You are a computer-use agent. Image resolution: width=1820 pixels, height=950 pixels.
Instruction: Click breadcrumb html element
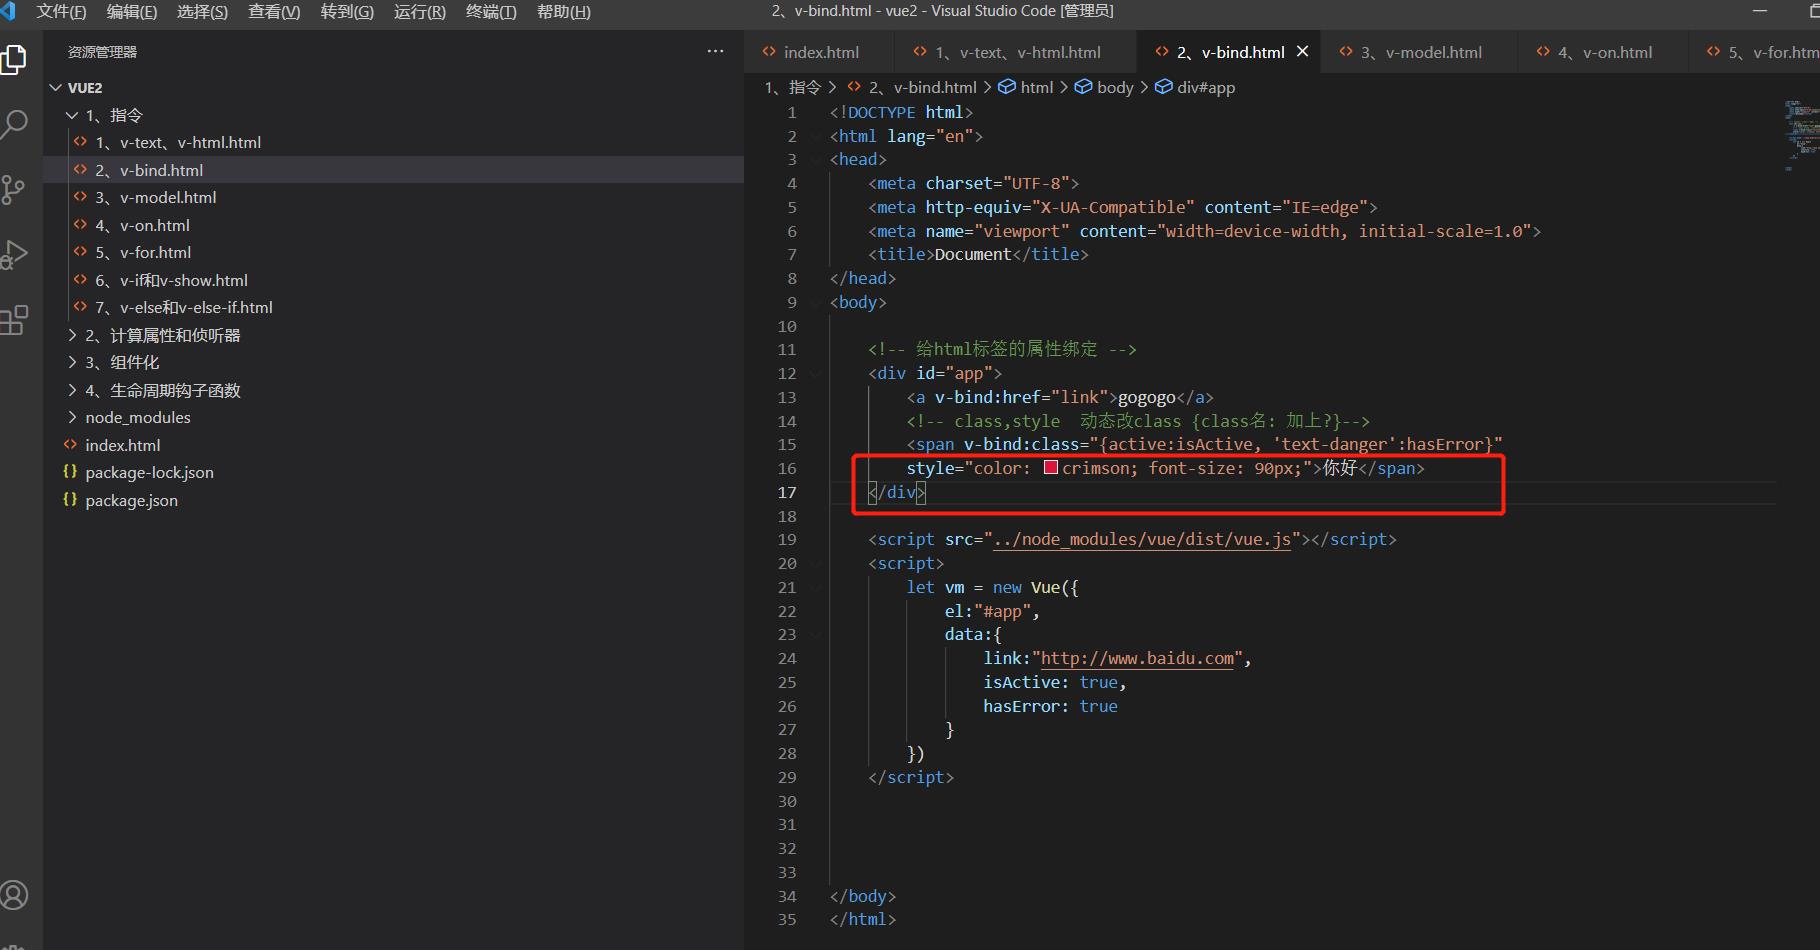point(1026,87)
